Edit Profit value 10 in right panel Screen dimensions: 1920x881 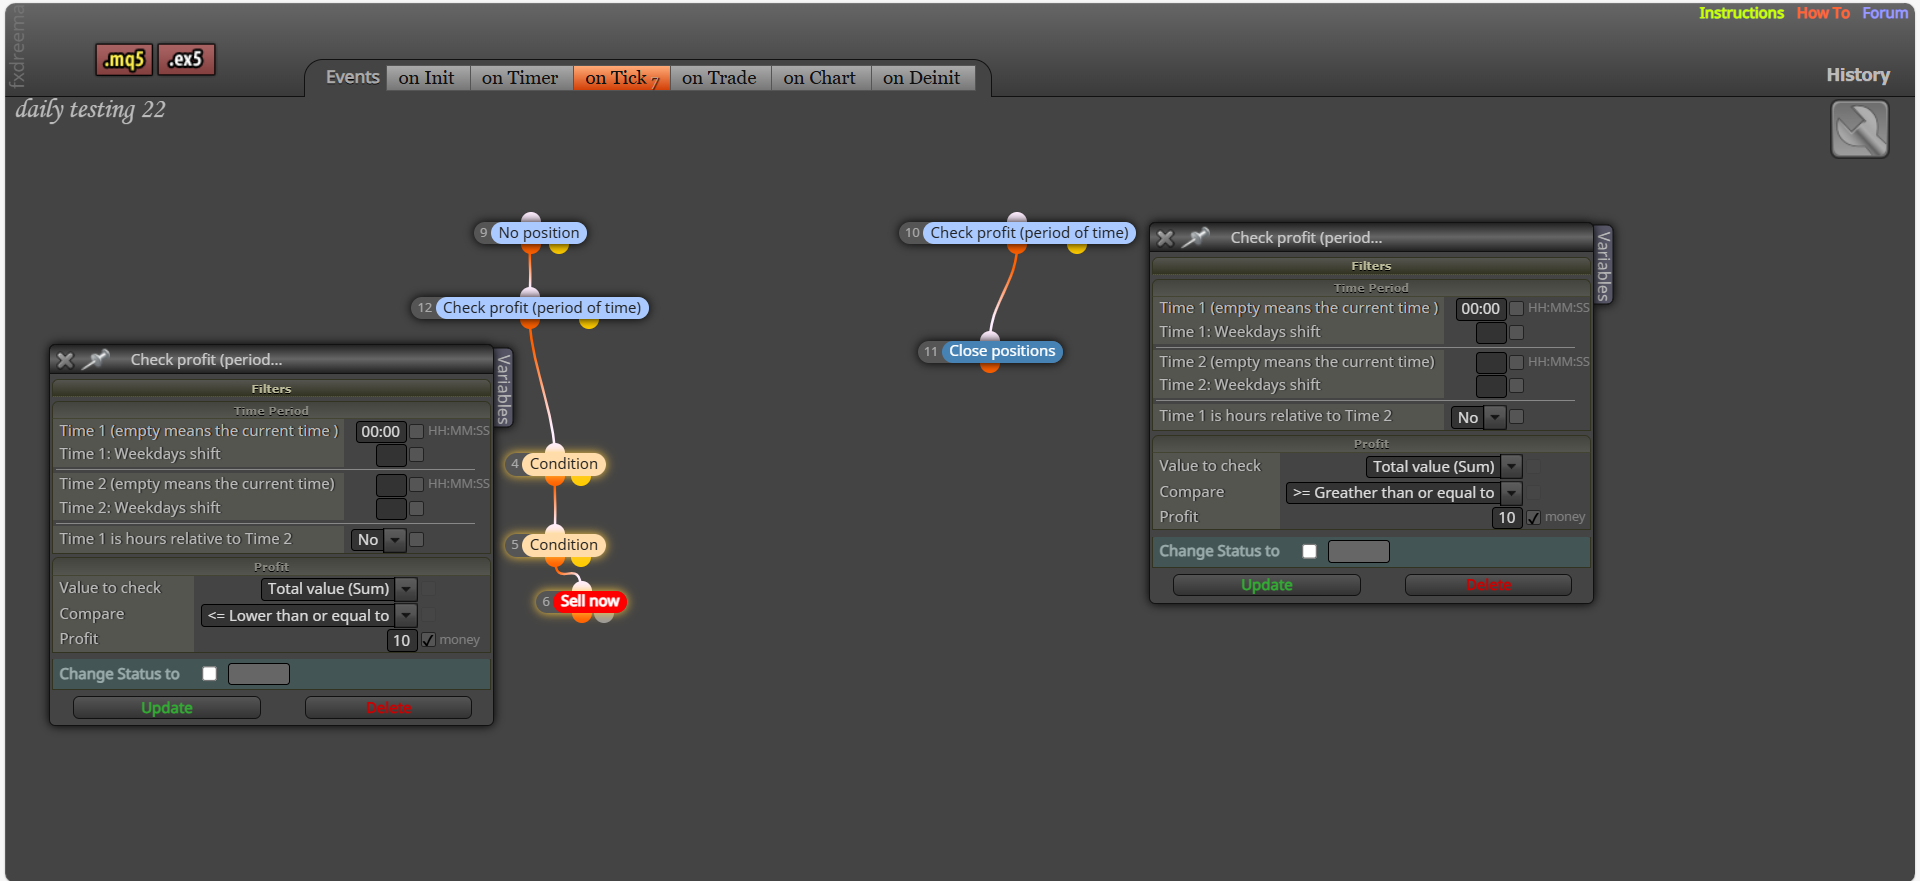pos(1507,518)
